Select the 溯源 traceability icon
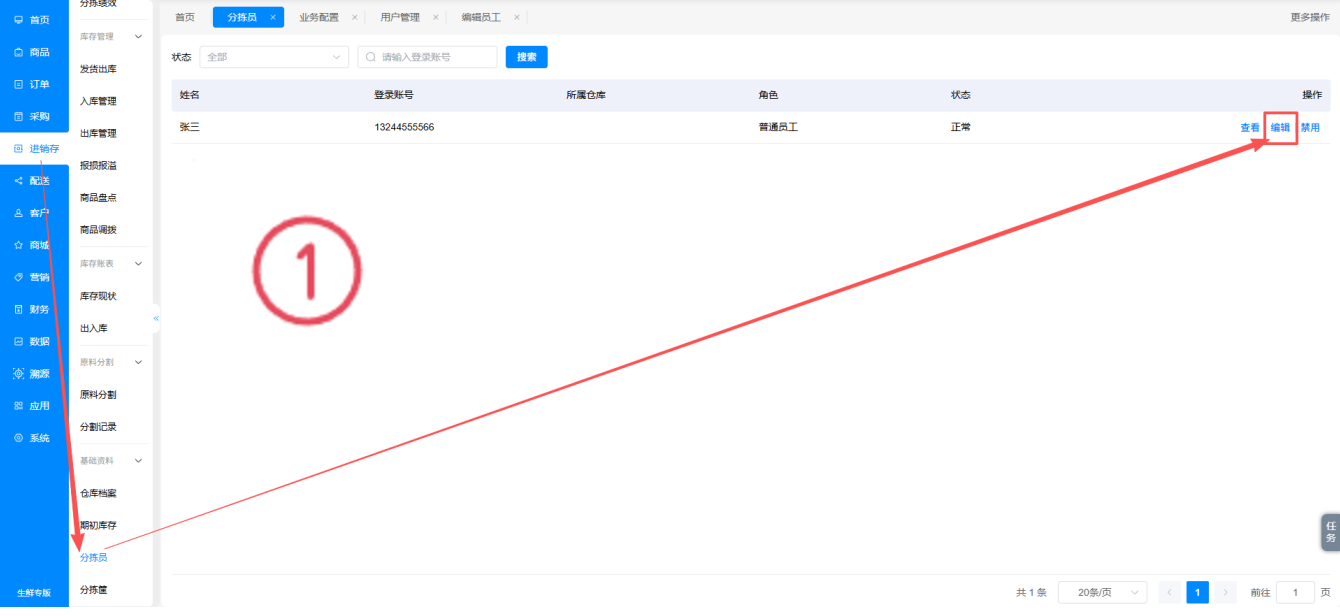The height and width of the screenshot is (616, 1340). point(18,373)
